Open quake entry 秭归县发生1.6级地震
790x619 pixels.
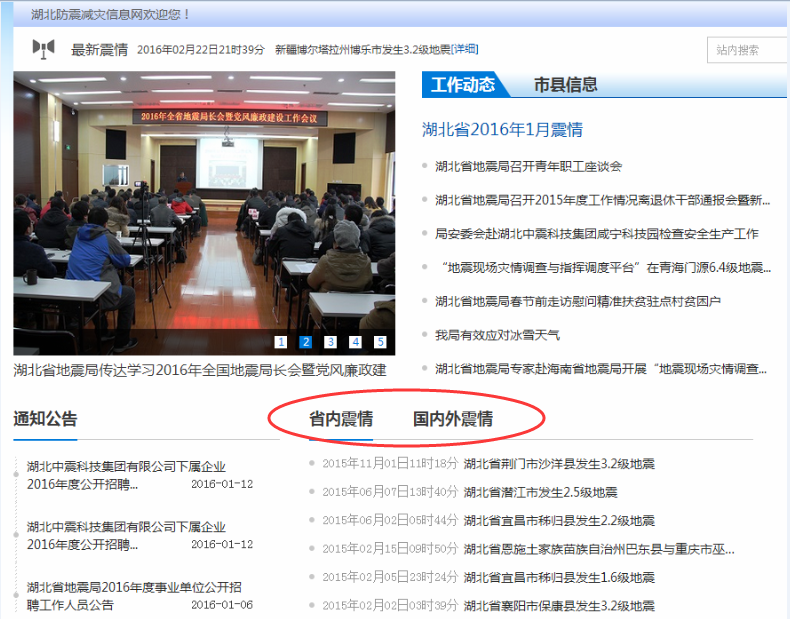point(559,577)
